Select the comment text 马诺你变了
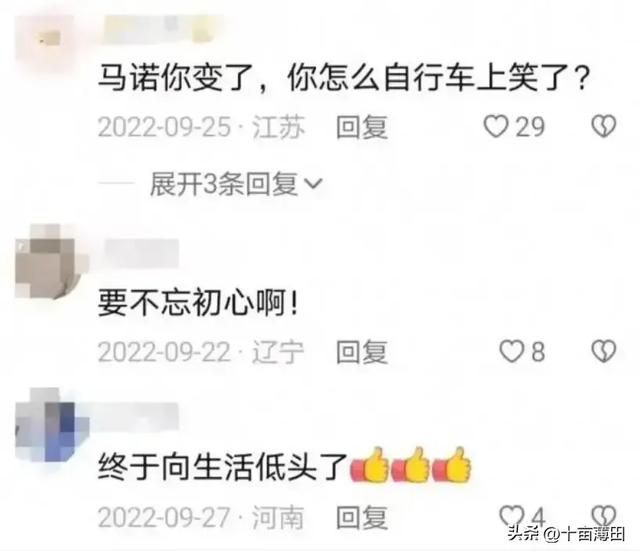The width and height of the screenshot is (640, 556). 175,78
